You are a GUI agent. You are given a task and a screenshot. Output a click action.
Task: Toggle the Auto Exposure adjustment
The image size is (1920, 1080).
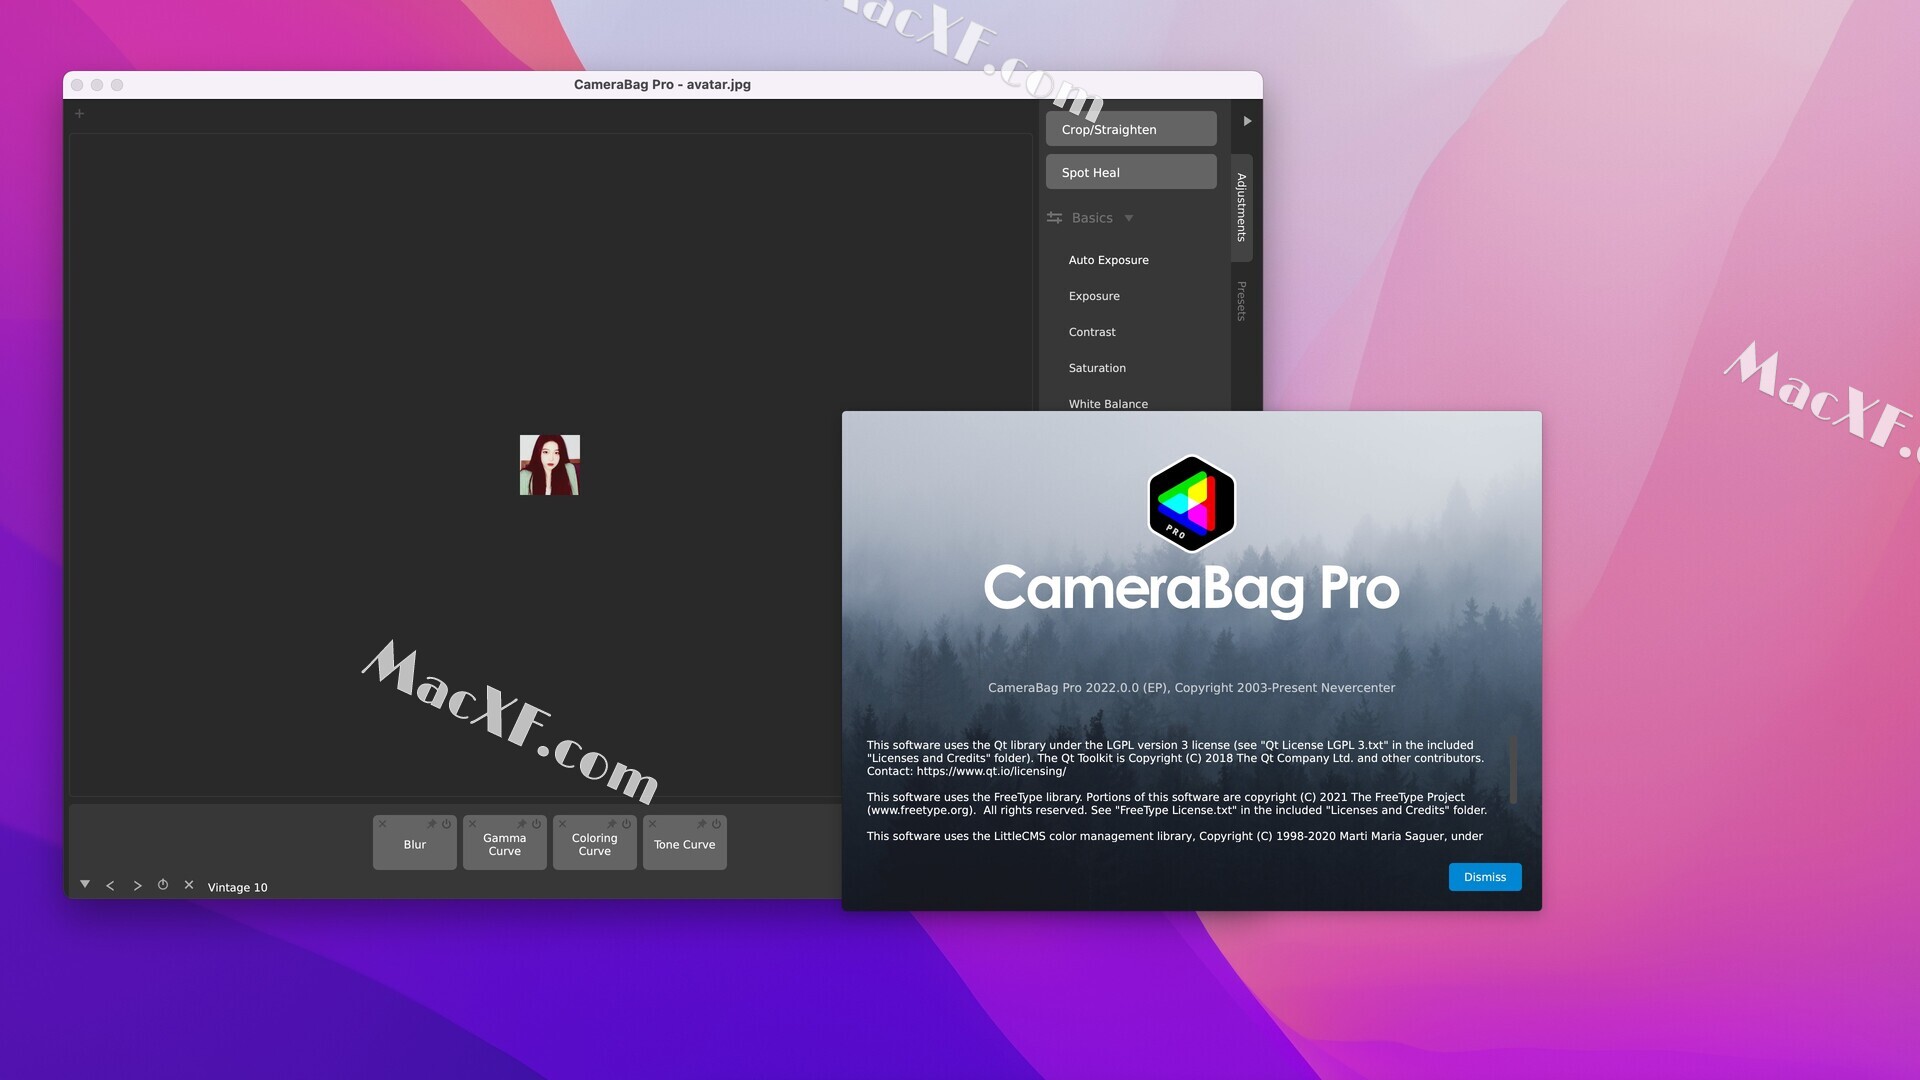point(1108,258)
